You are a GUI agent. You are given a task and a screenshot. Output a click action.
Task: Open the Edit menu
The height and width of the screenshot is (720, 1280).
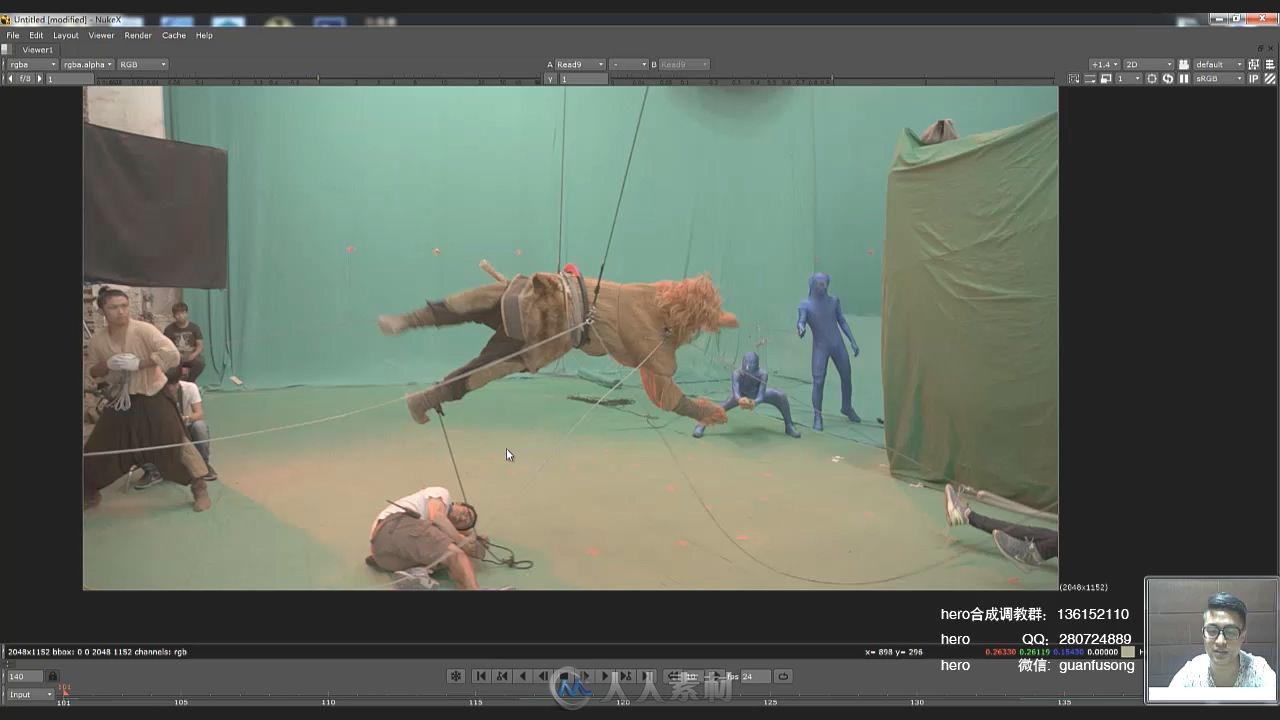pos(36,35)
